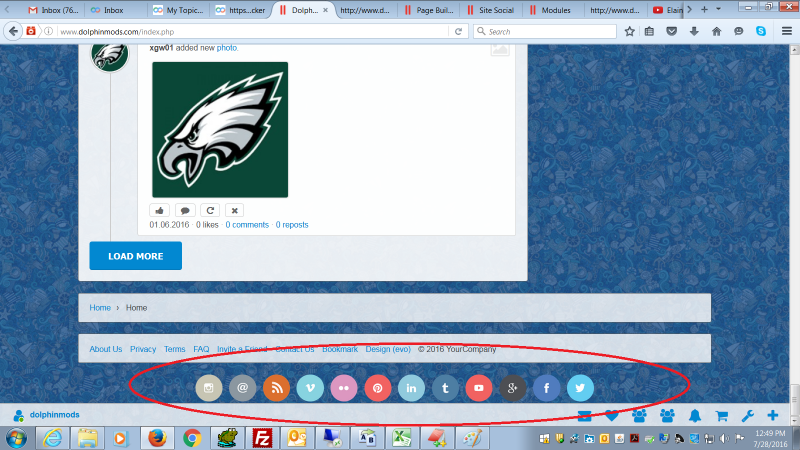Open the heart icon in site toolbar
Viewport: 800px width, 450px height.
point(612,416)
